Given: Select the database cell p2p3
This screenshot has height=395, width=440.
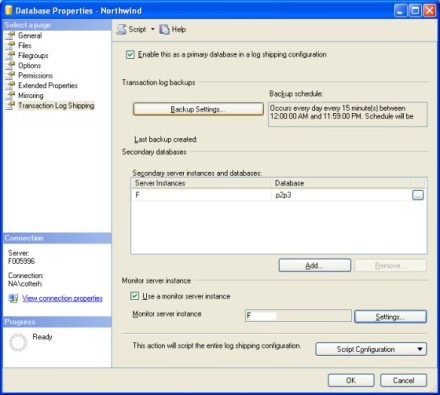Looking at the screenshot, I should click(x=341, y=195).
